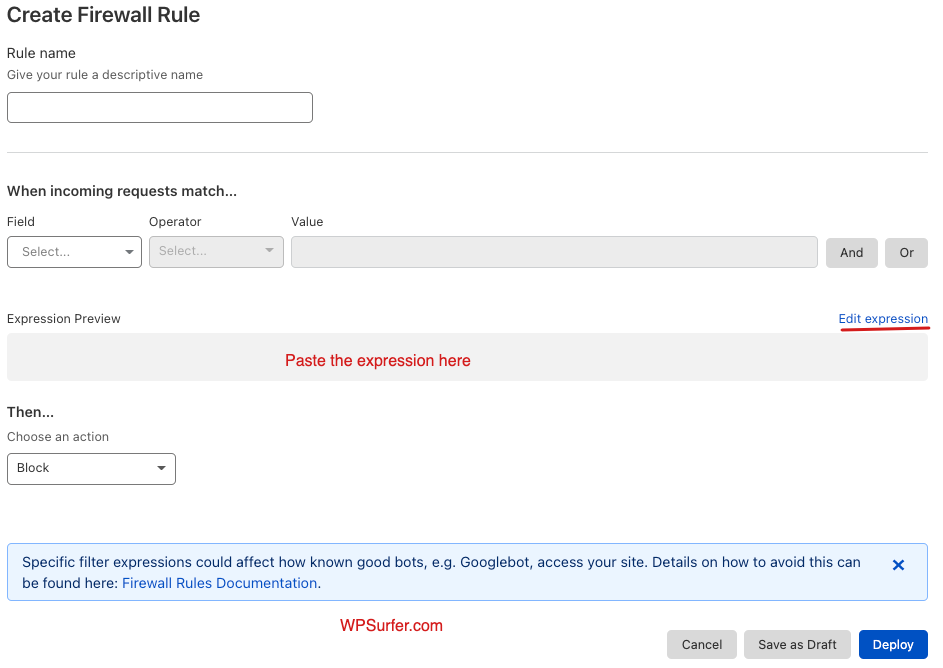
Task: Cancel the firewall rule creation
Action: pyautogui.click(x=702, y=645)
